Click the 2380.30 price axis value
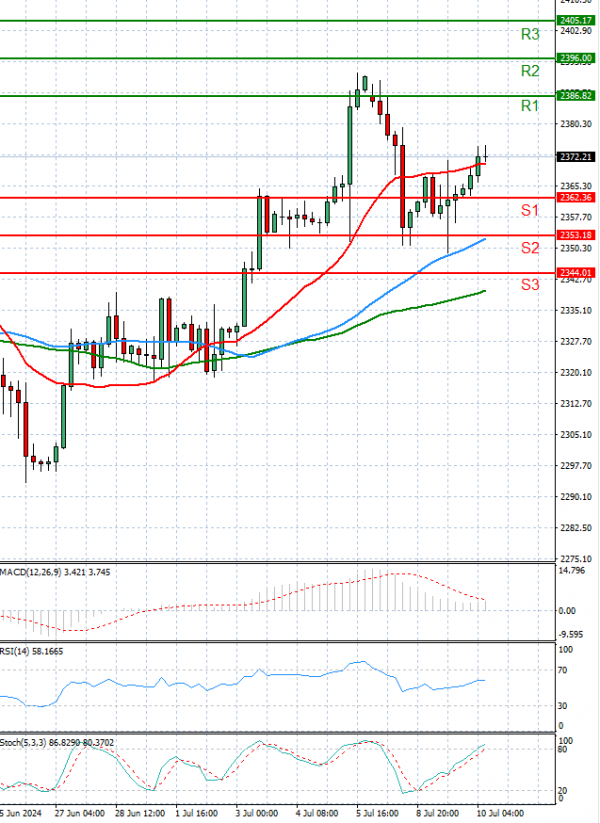 pos(576,124)
